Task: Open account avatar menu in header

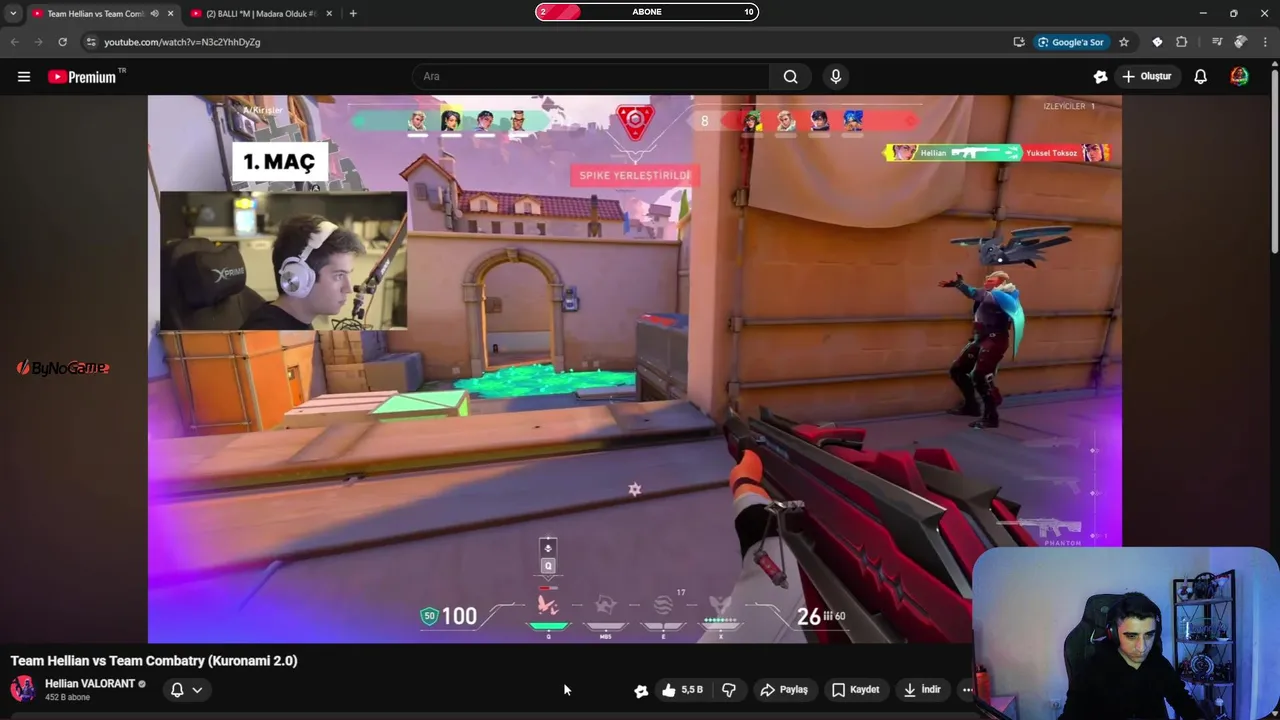Action: [x=1239, y=76]
